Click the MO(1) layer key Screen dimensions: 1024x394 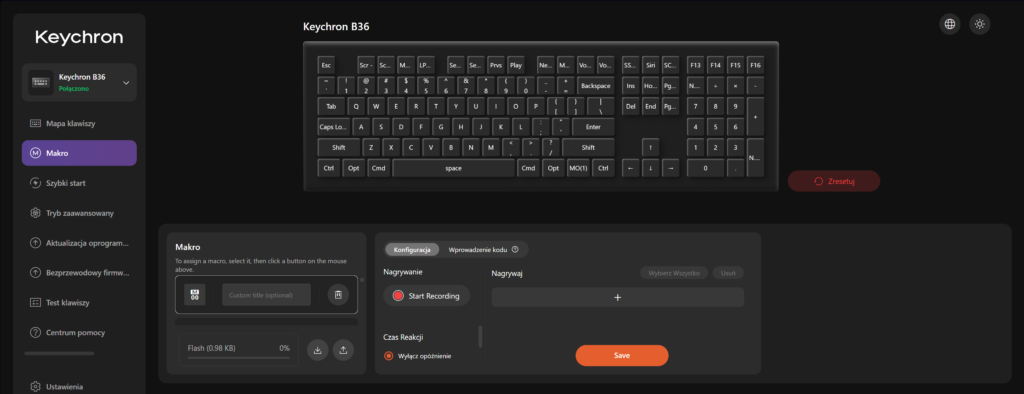[578, 168]
